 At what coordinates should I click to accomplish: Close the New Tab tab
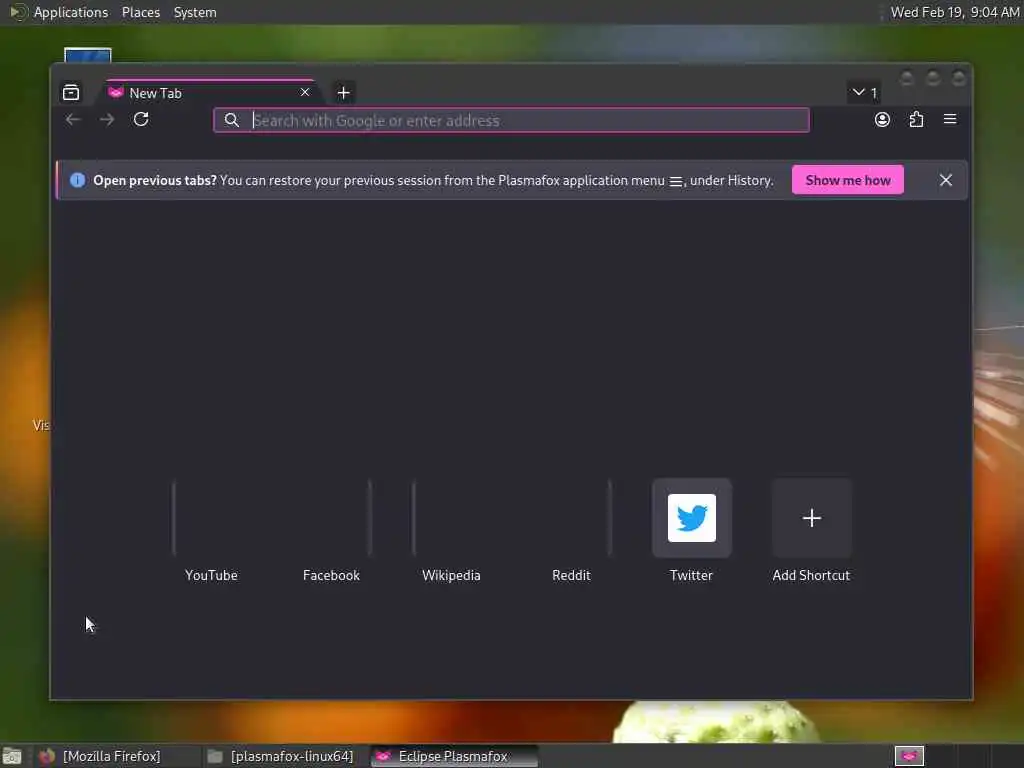(x=304, y=93)
